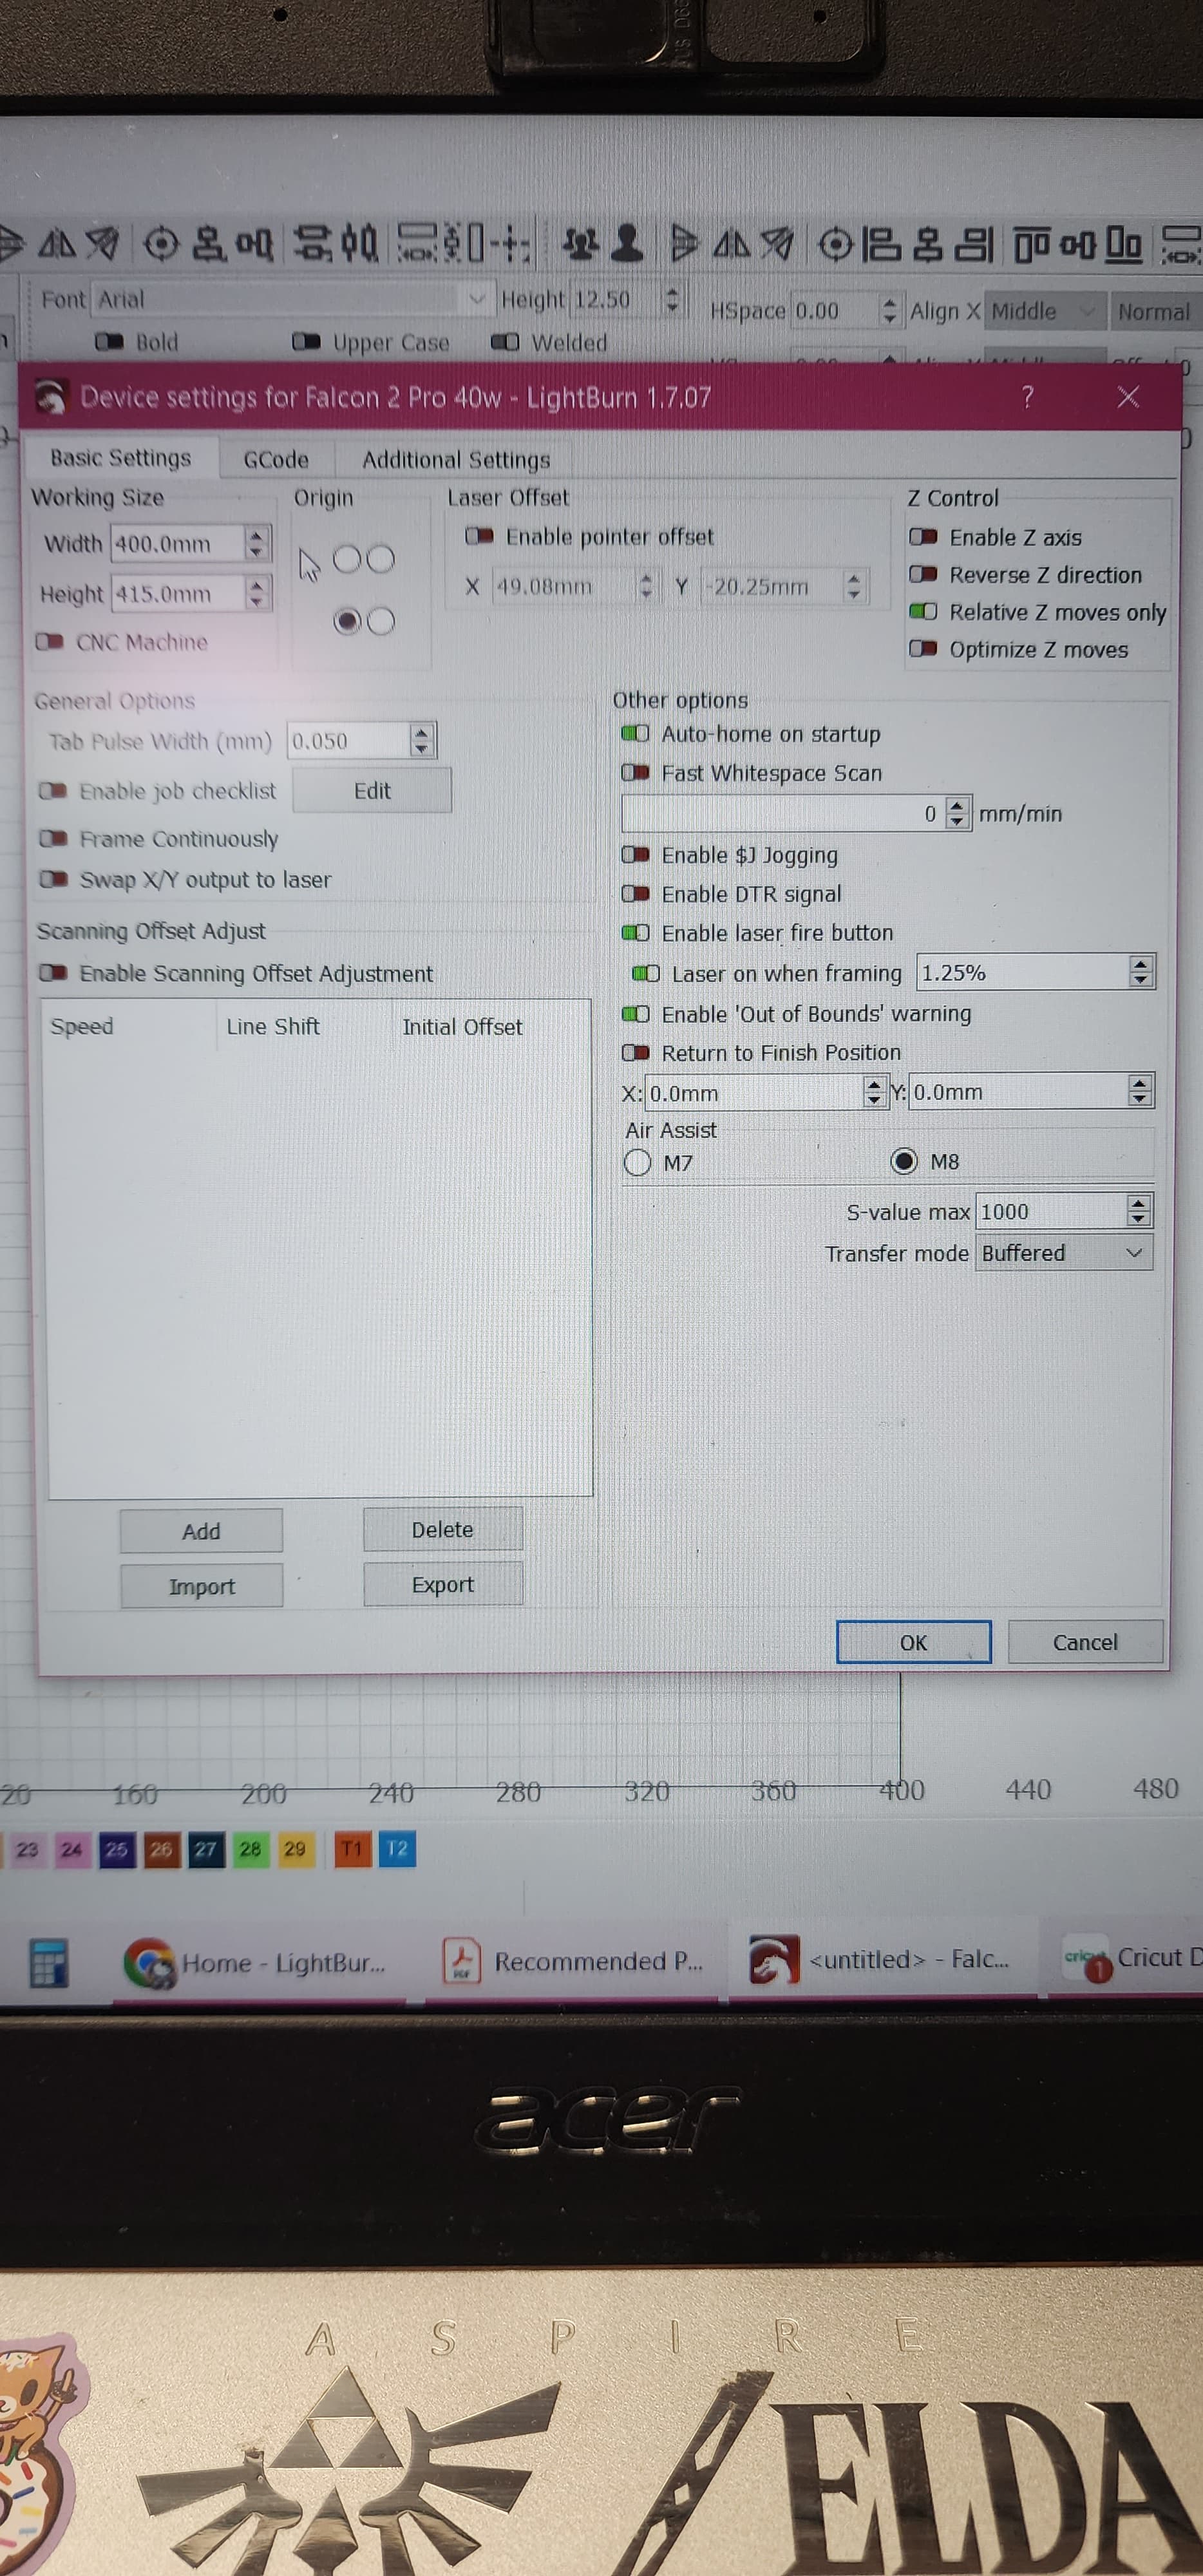The image size is (1203, 2576).
Task: Open the Align X Middle dropdown
Action: pyautogui.click(x=1046, y=311)
